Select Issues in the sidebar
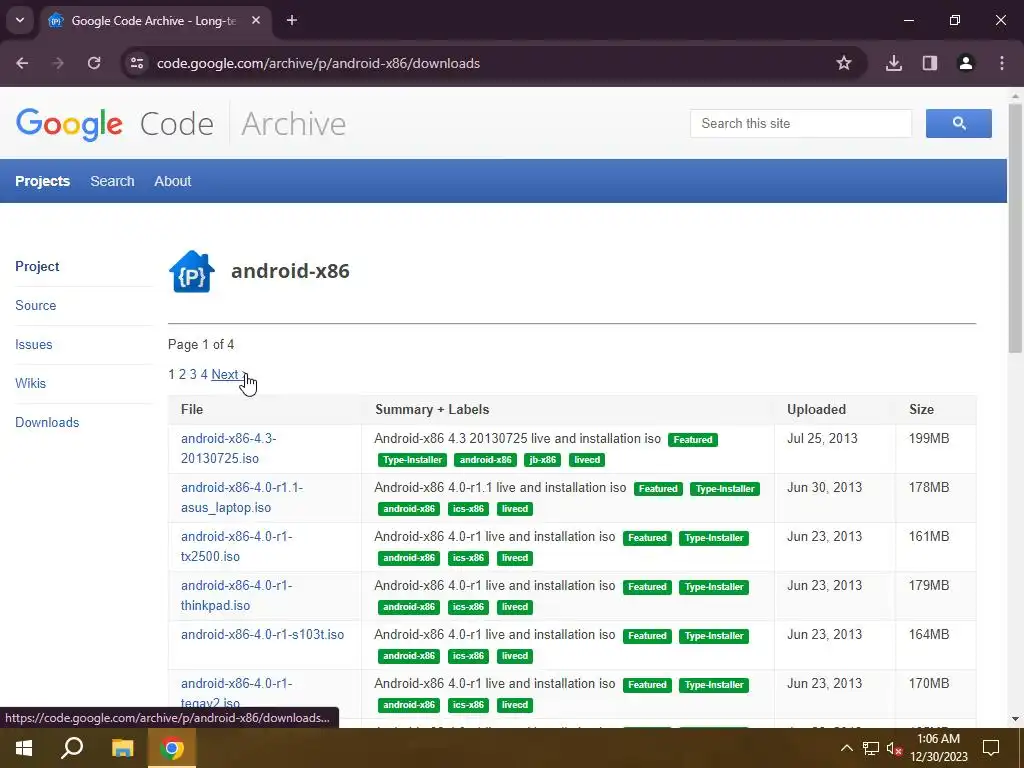 coord(33,345)
